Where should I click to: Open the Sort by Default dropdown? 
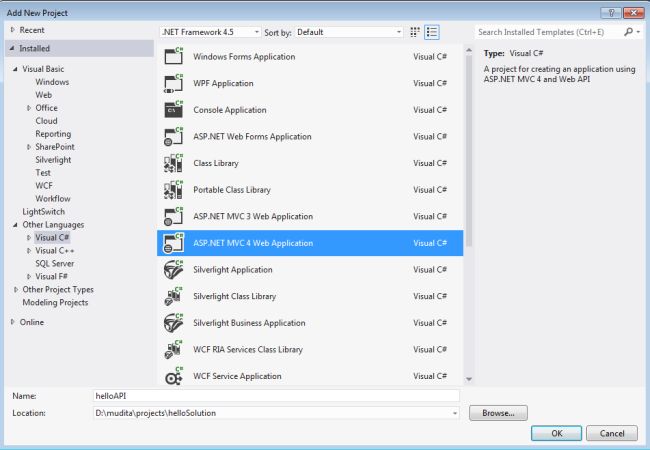349,32
